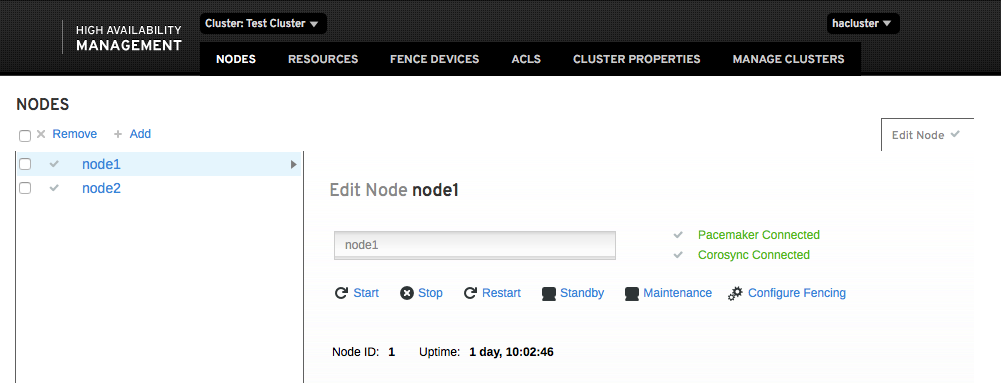Click the X icon beside Remove
Viewport: 1001px width, 383px height.
[41, 134]
